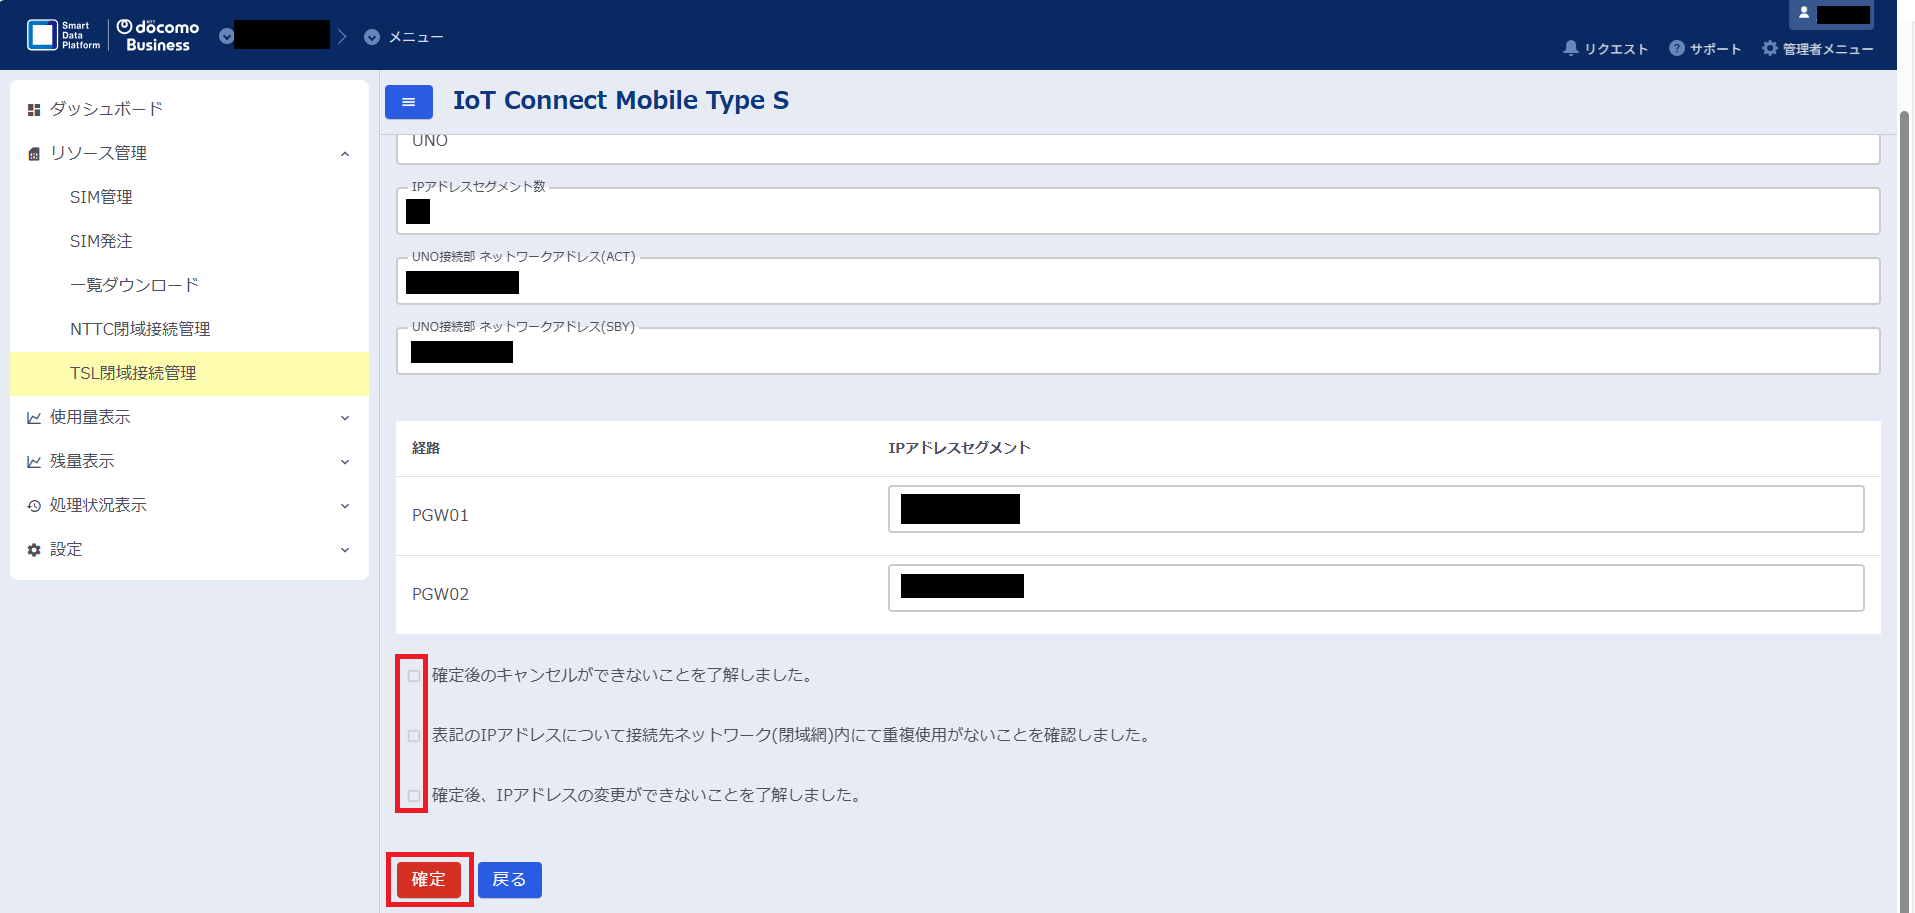The height and width of the screenshot is (913, 1915).
Task: Open the メニュー dropdown in header
Action: (x=404, y=37)
